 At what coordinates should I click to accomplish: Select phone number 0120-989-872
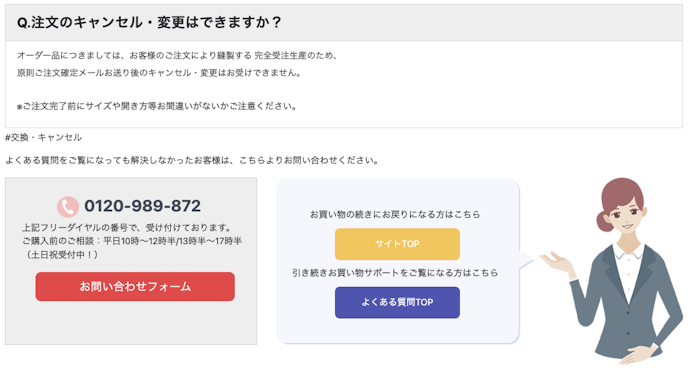[143, 206]
